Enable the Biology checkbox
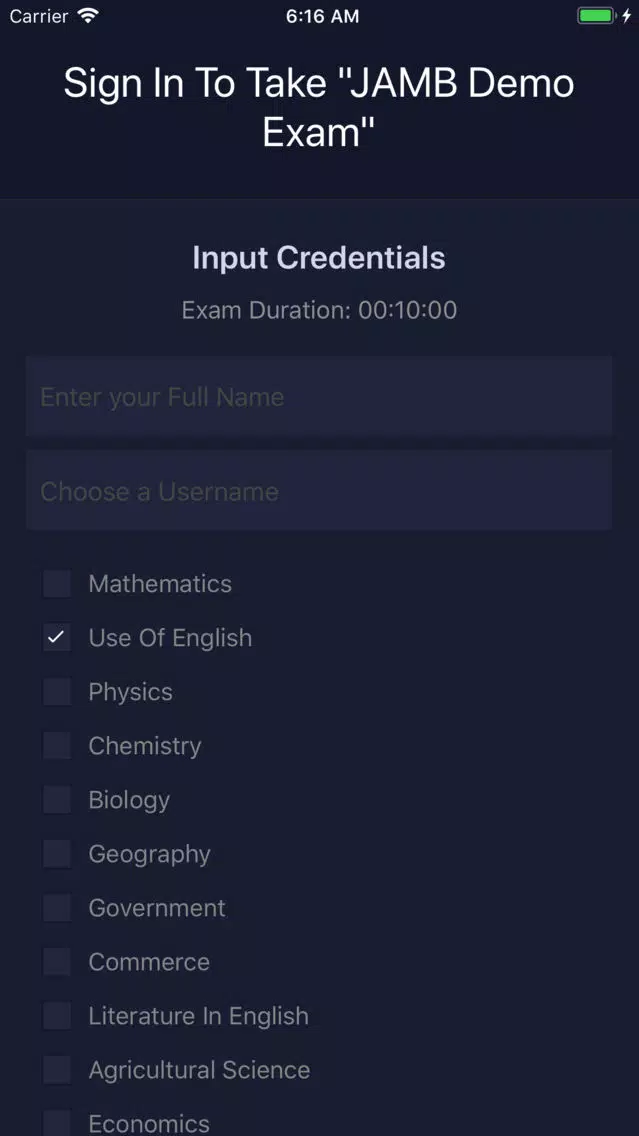The height and width of the screenshot is (1136, 639). [x=57, y=800]
